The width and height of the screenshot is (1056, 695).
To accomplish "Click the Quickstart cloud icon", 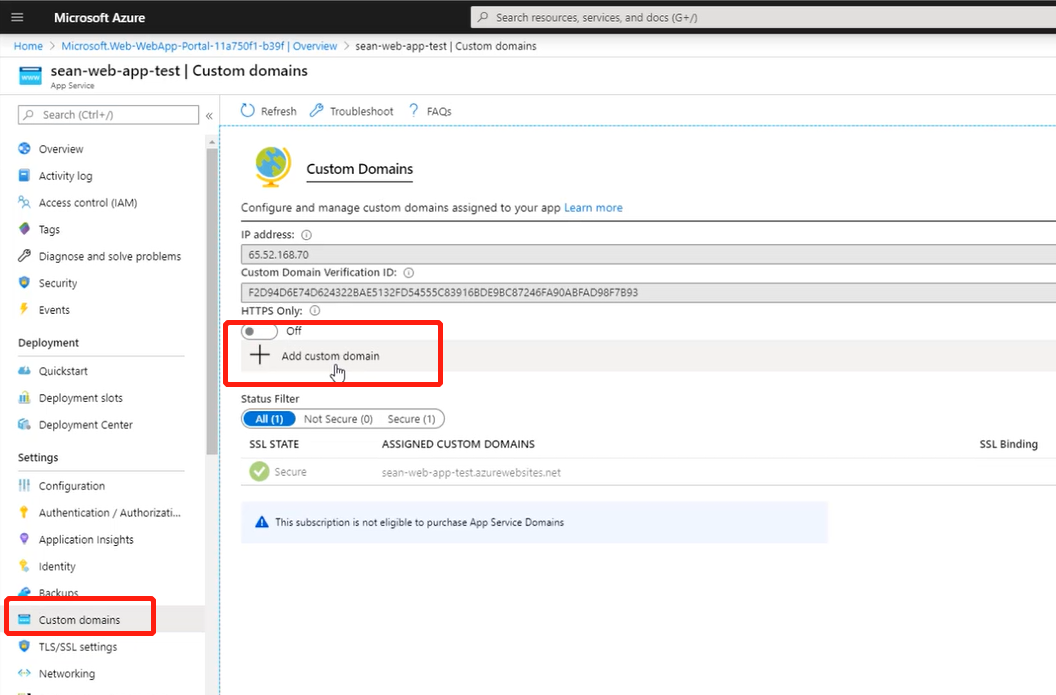I will pyautogui.click(x=24, y=370).
